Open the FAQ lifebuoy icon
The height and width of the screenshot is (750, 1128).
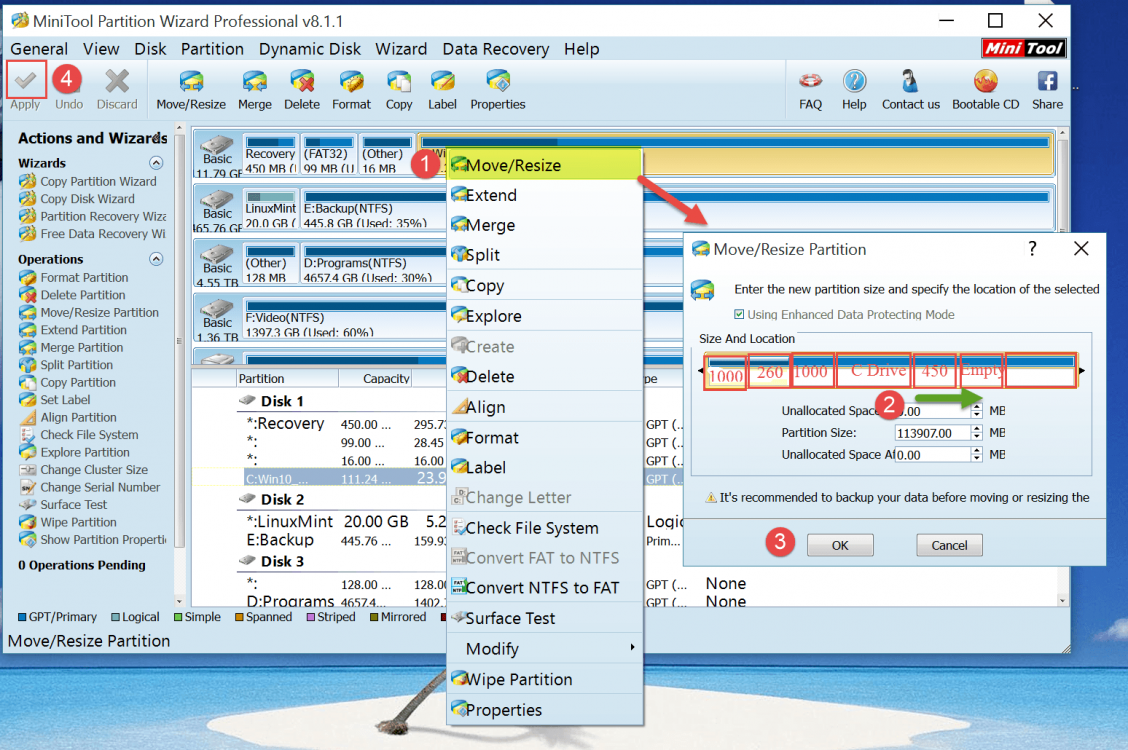pos(810,81)
